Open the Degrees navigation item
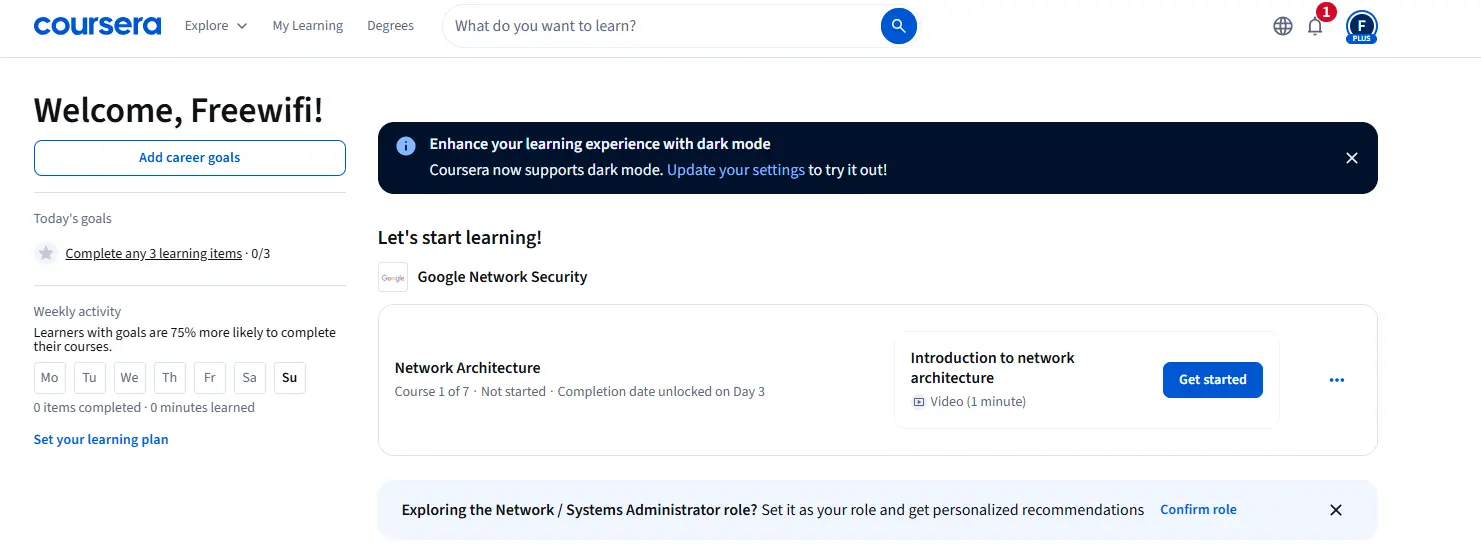 pos(390,26)
